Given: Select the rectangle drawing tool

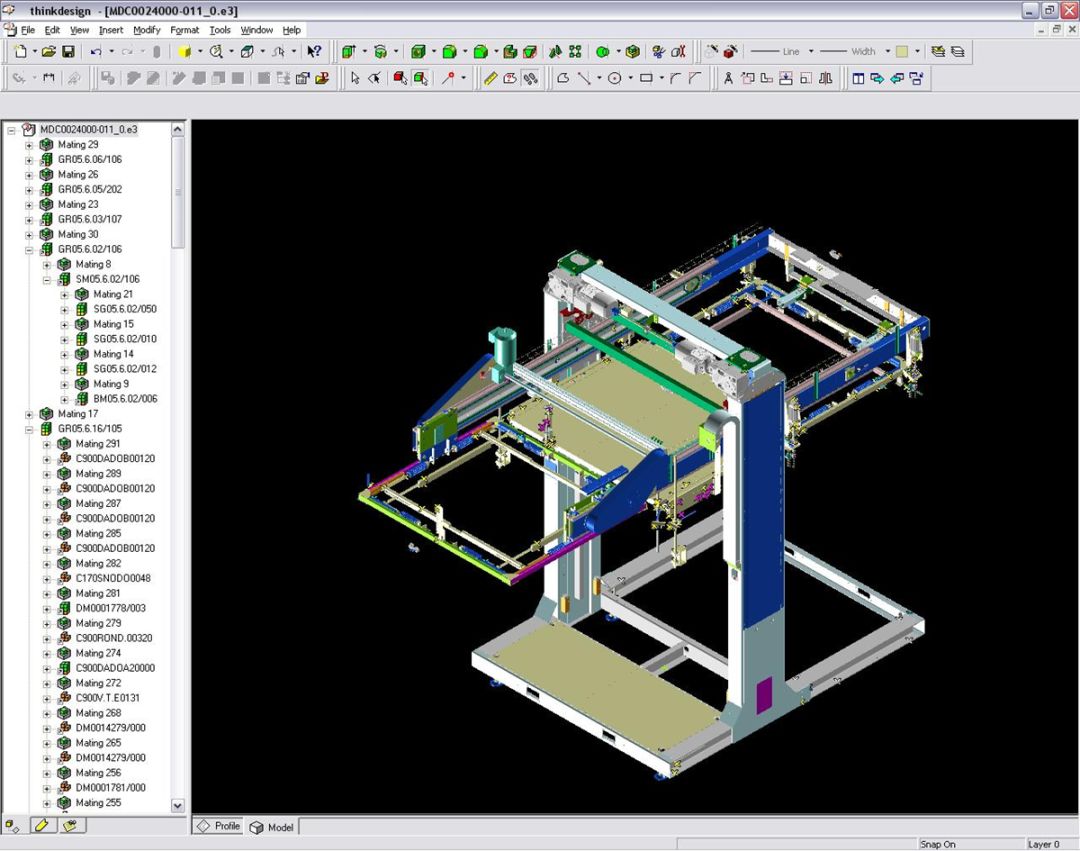Looking at the screenshot, I should 646,78.
